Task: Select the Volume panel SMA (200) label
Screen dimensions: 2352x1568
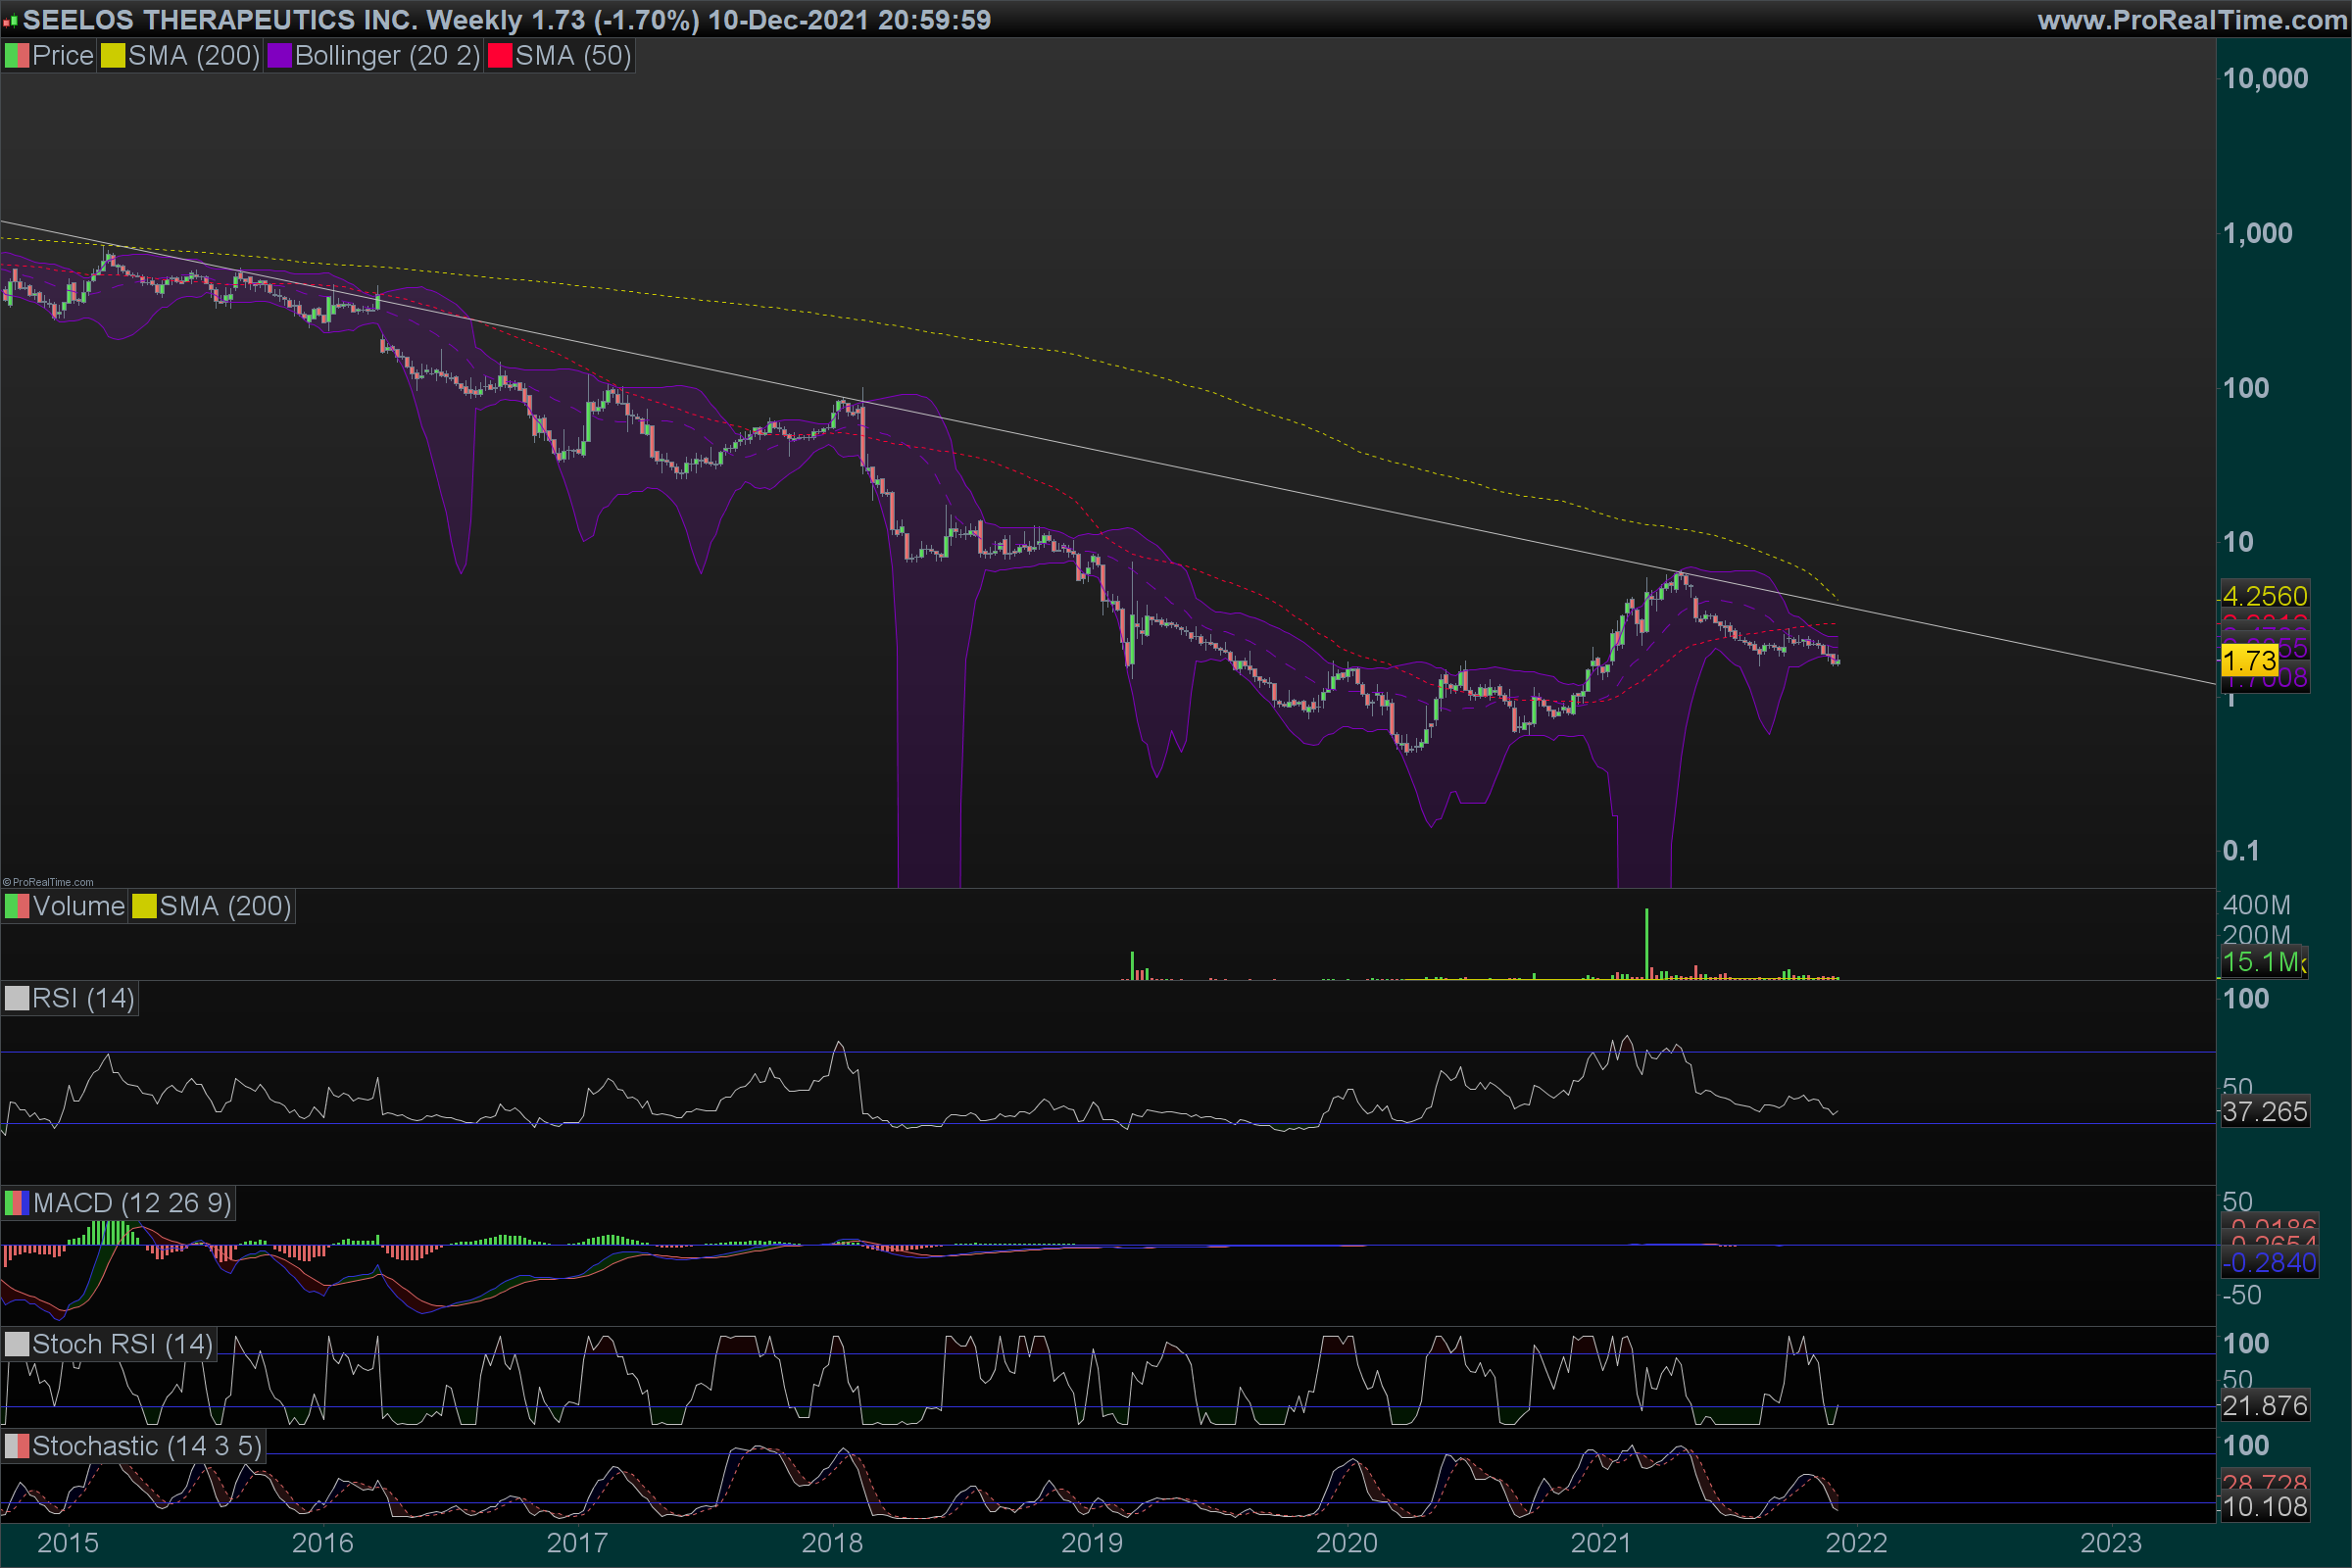Action: (225, 907)
